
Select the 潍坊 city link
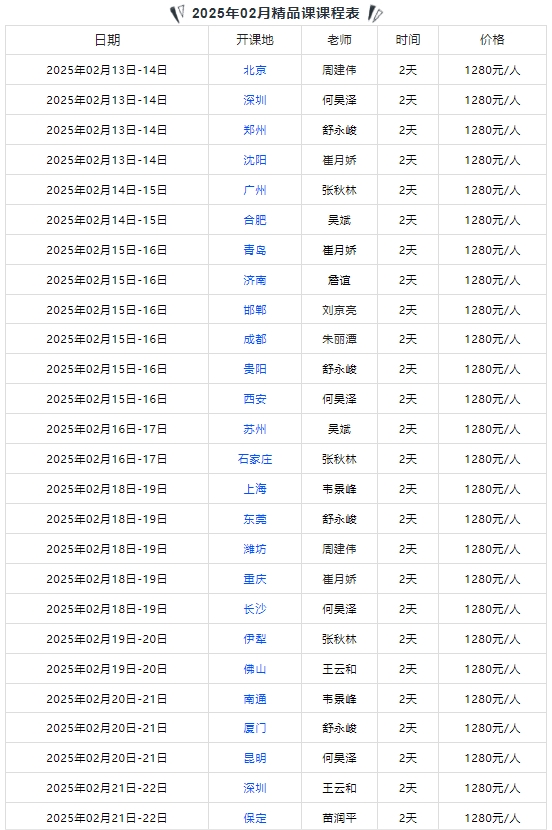(255, 549)
